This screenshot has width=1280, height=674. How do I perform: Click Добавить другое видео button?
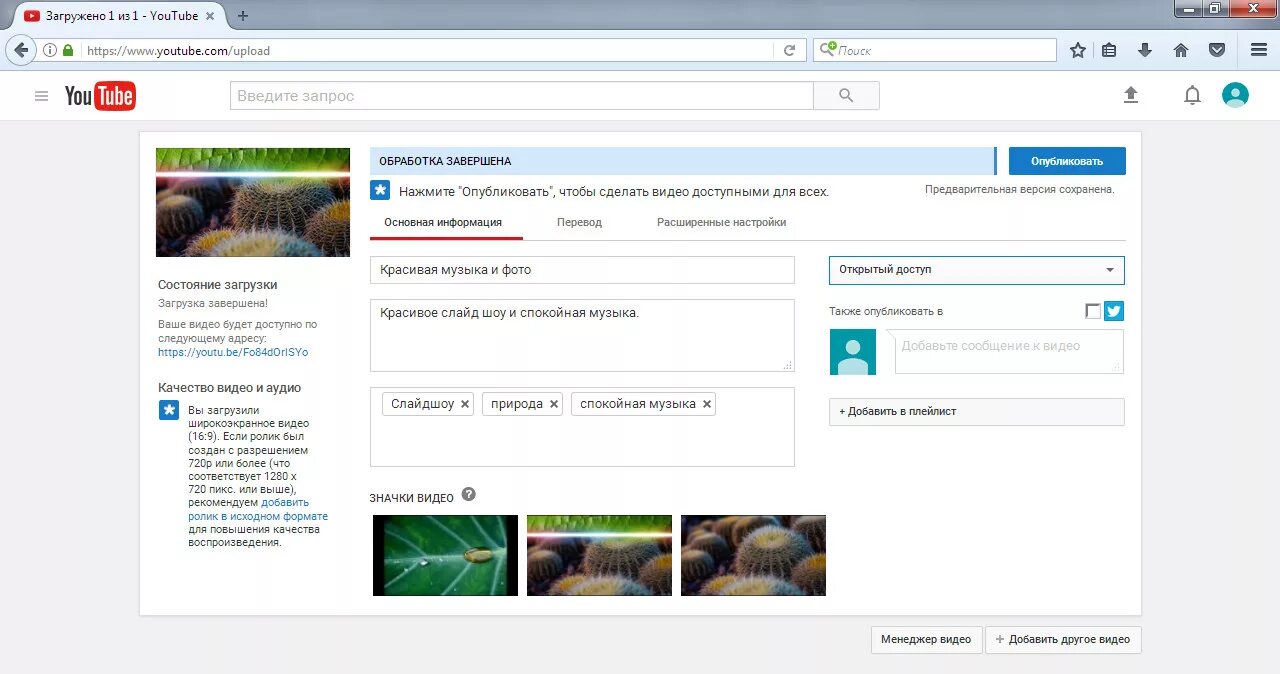pyautogui.click(x=1063, y=640)
